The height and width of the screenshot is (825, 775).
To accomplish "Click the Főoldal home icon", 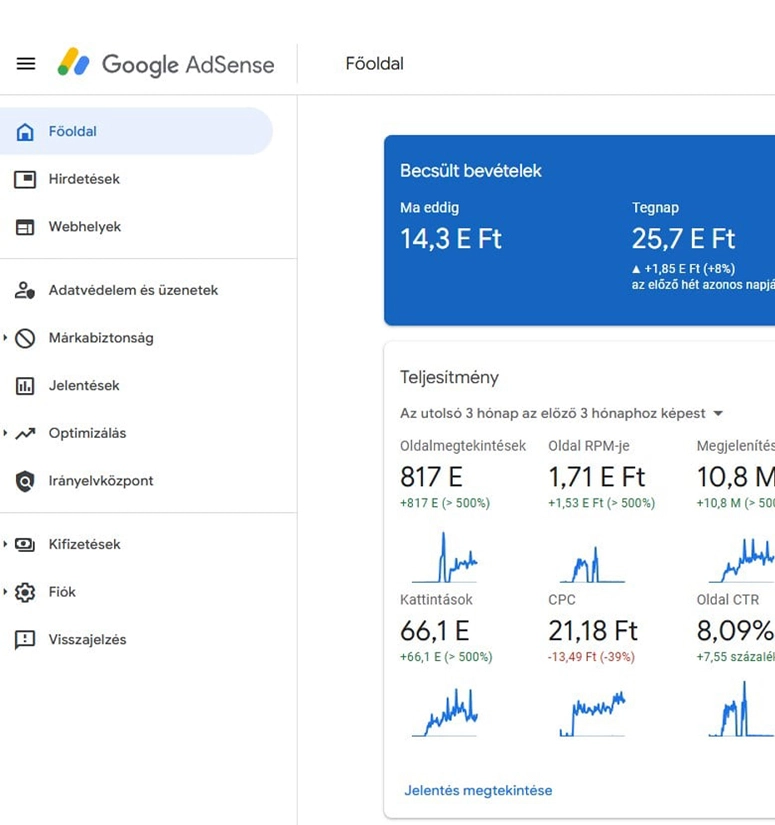I will [x=25, y=132].
